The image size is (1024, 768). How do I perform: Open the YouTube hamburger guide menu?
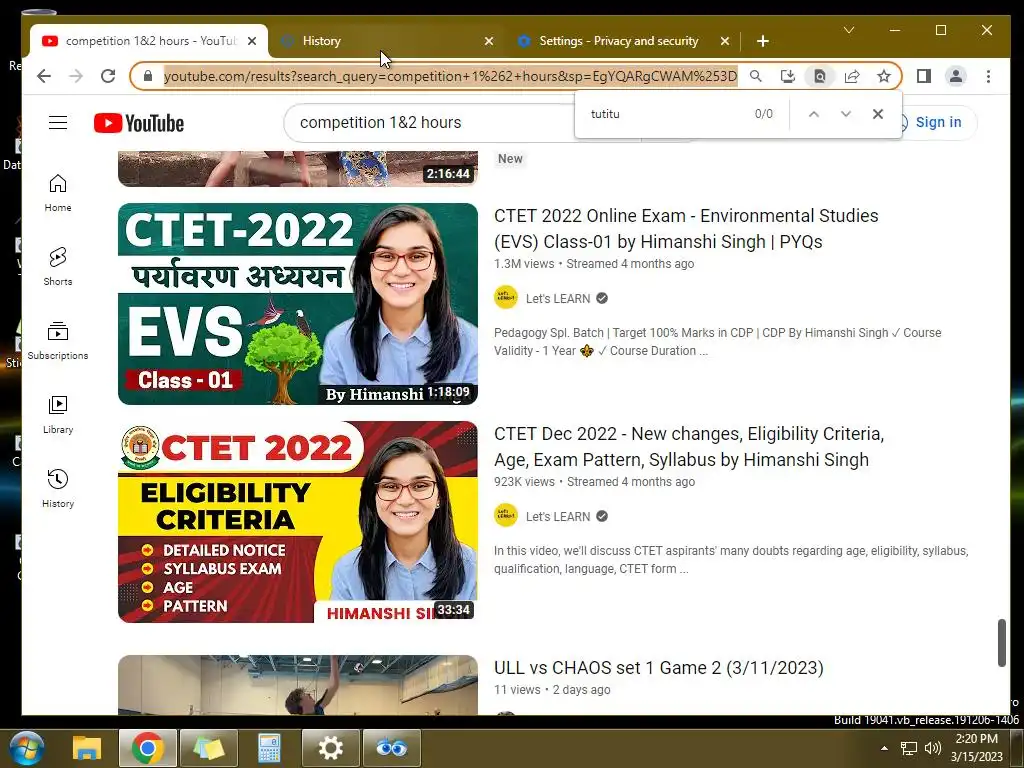coord(58,122)
